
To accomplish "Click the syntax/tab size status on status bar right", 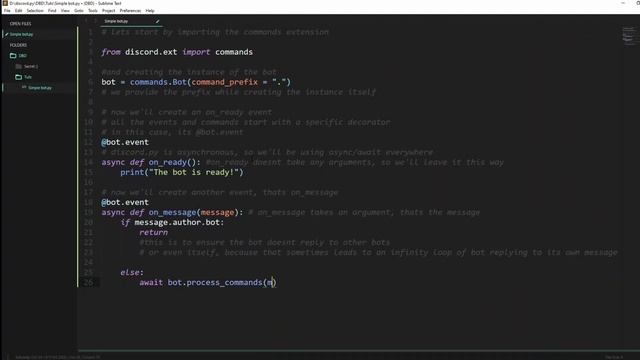I will [614, 357].
